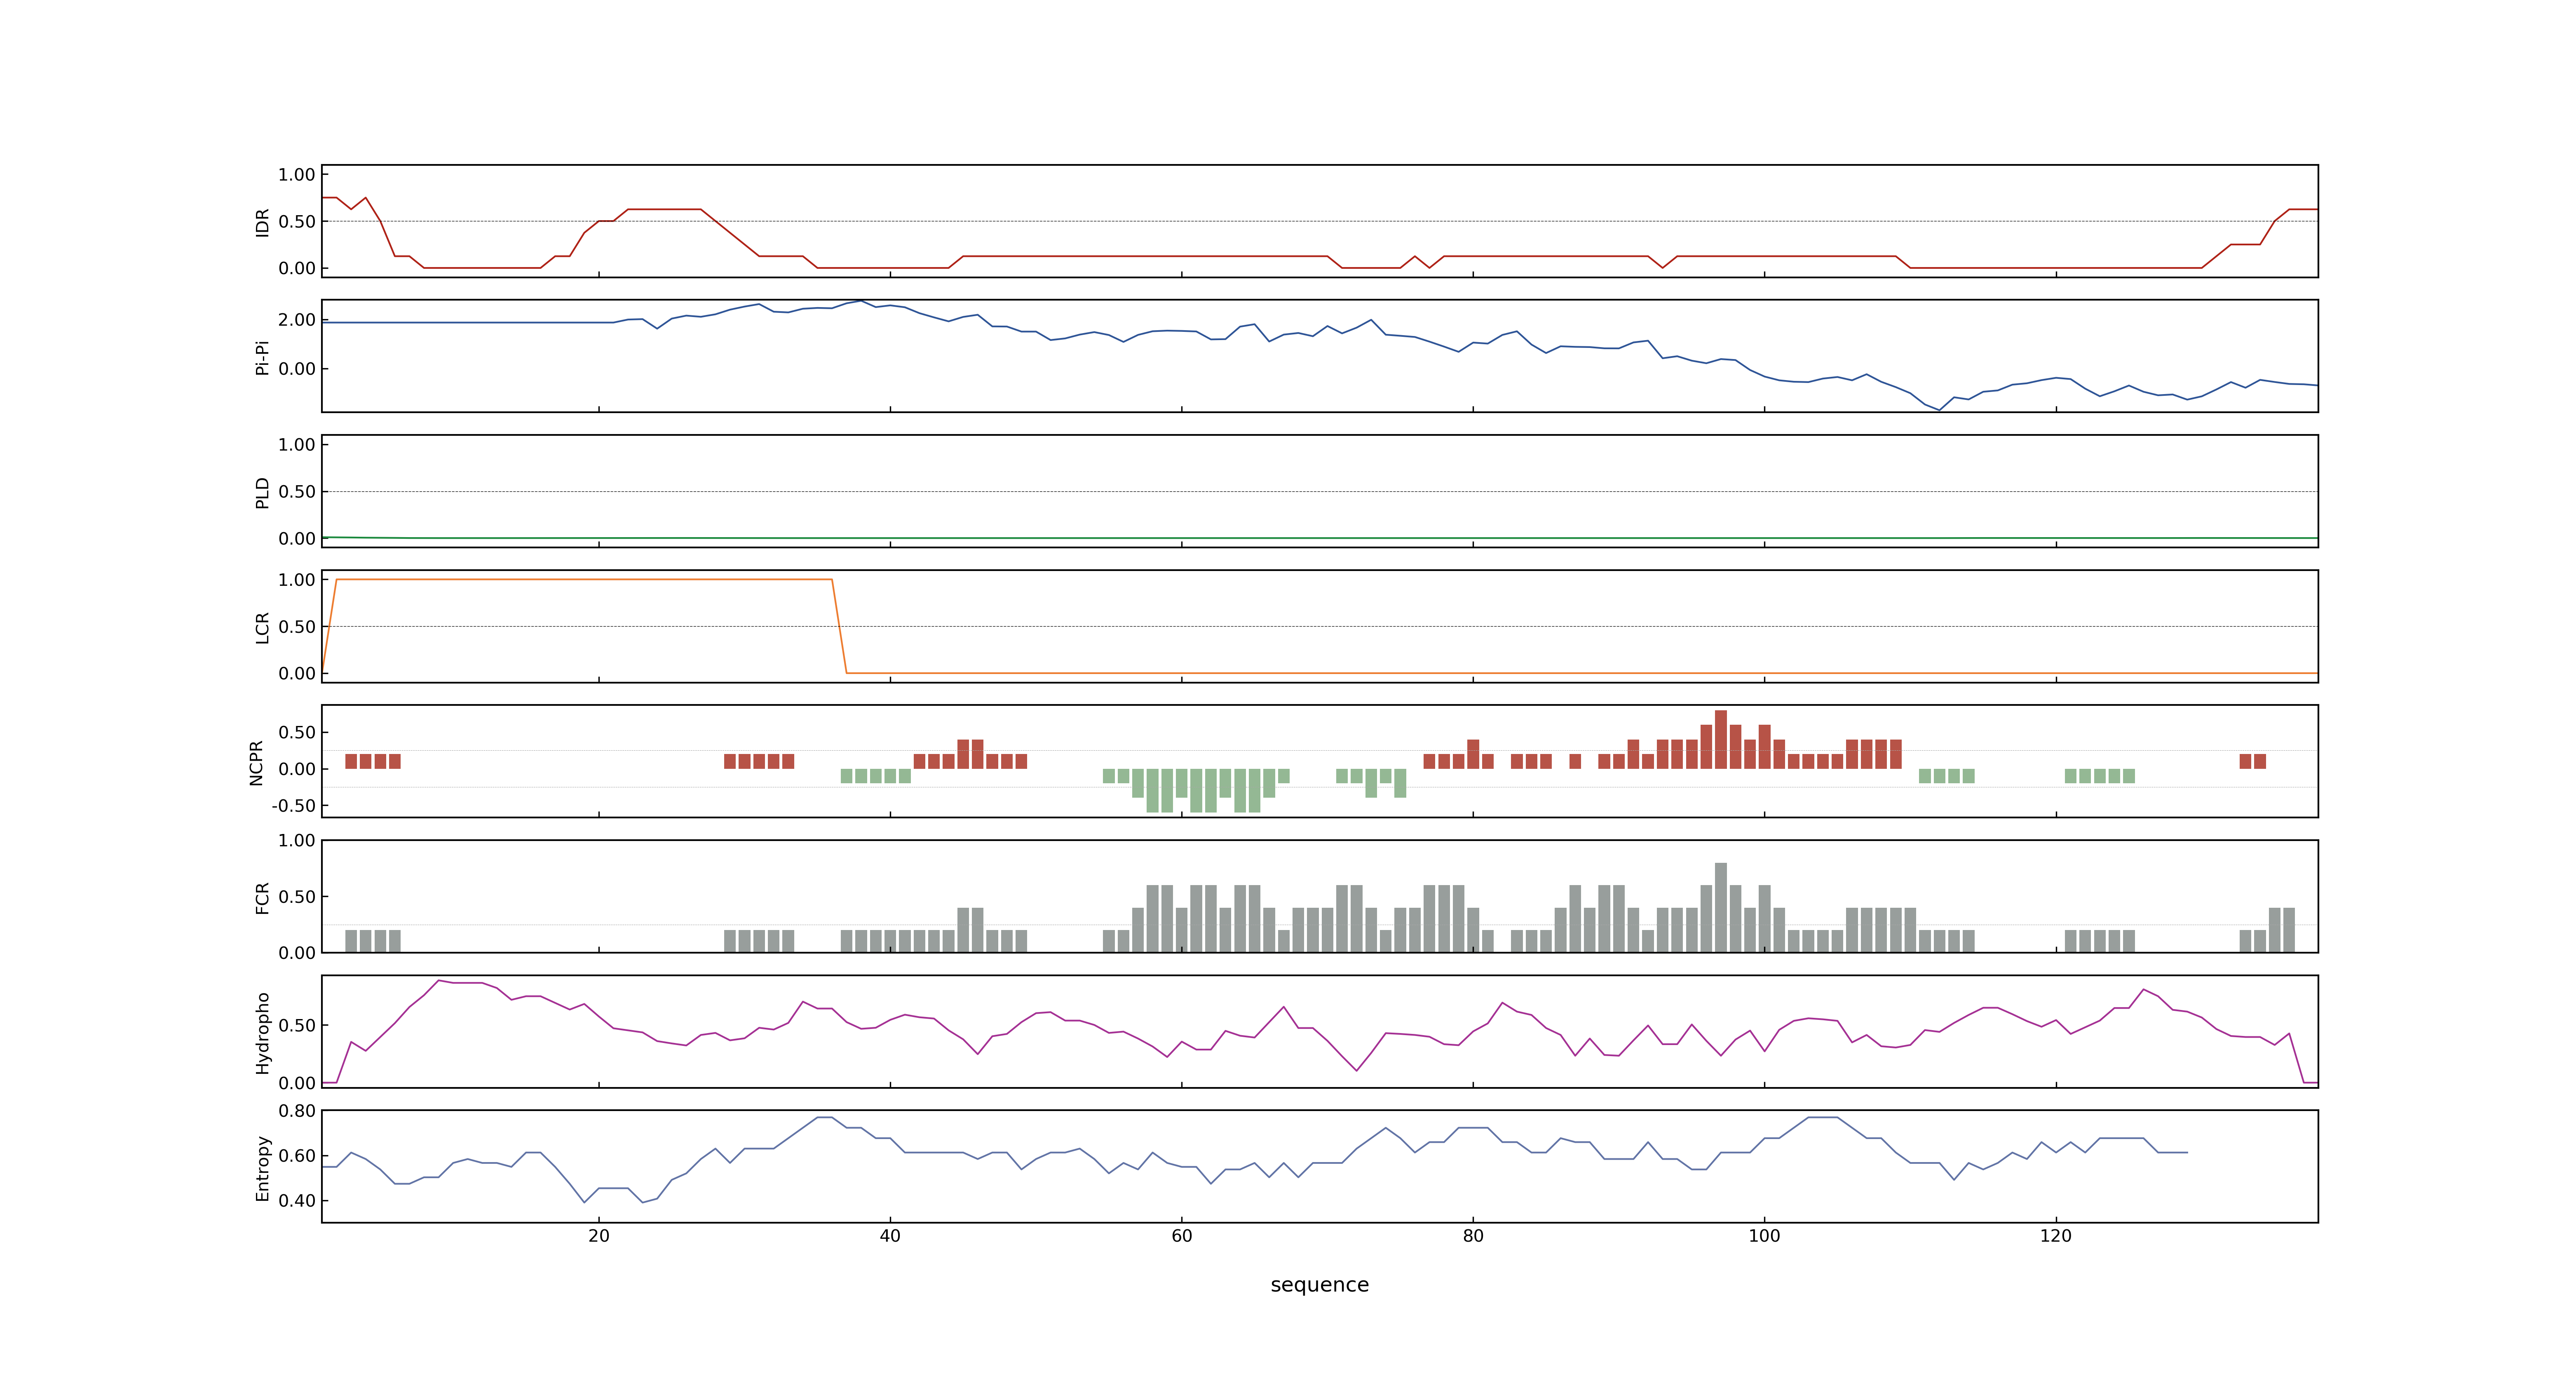
Task: Click the 0.50 tick of the Hydropho panel
Action: (x=297, y=1026)
